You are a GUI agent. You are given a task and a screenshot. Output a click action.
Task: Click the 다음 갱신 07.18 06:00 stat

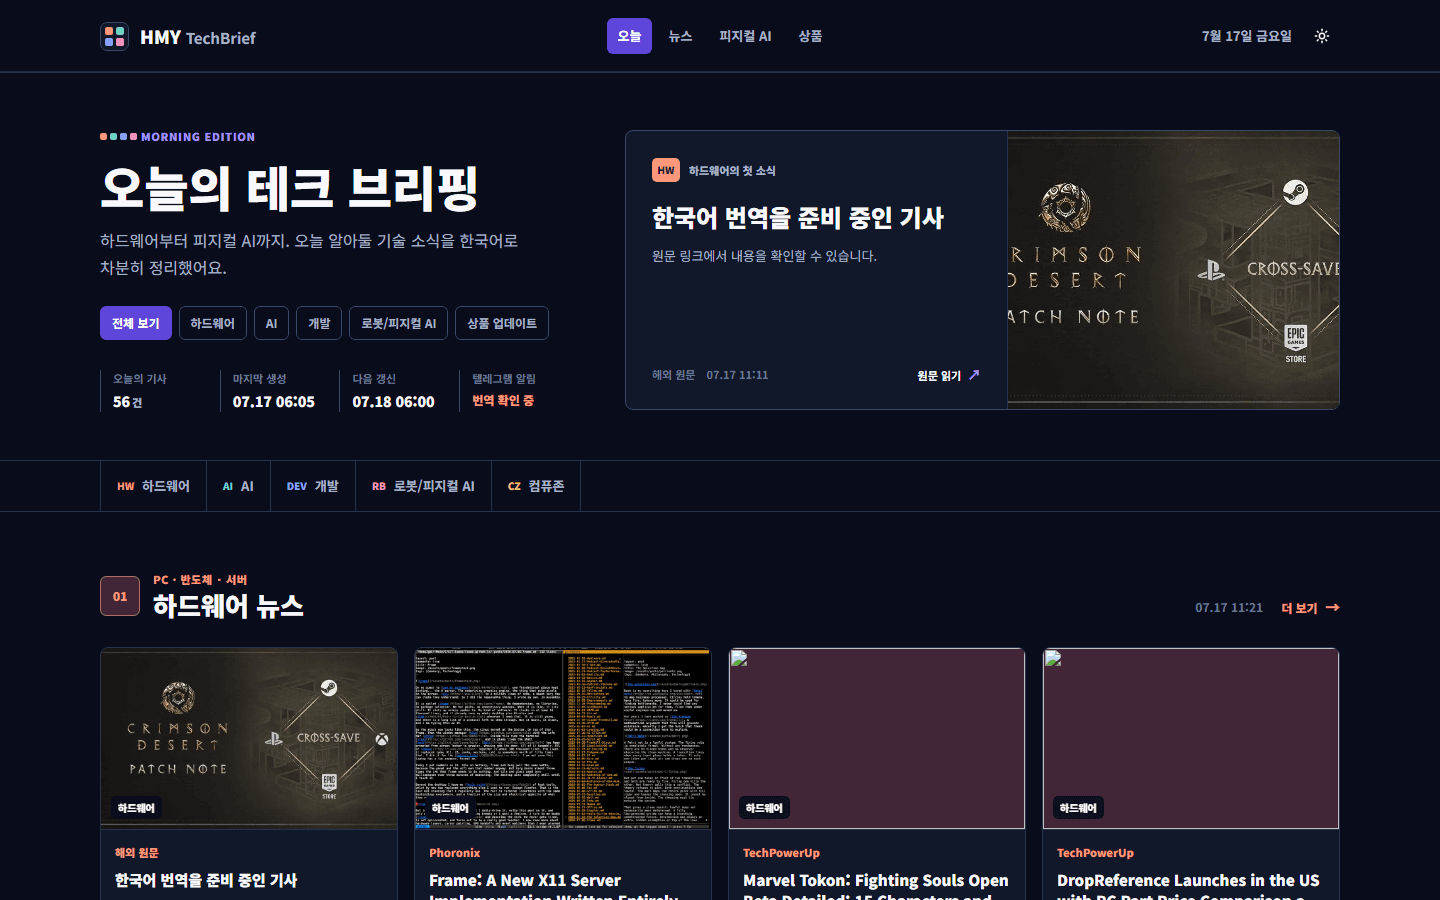pos(393,391)
